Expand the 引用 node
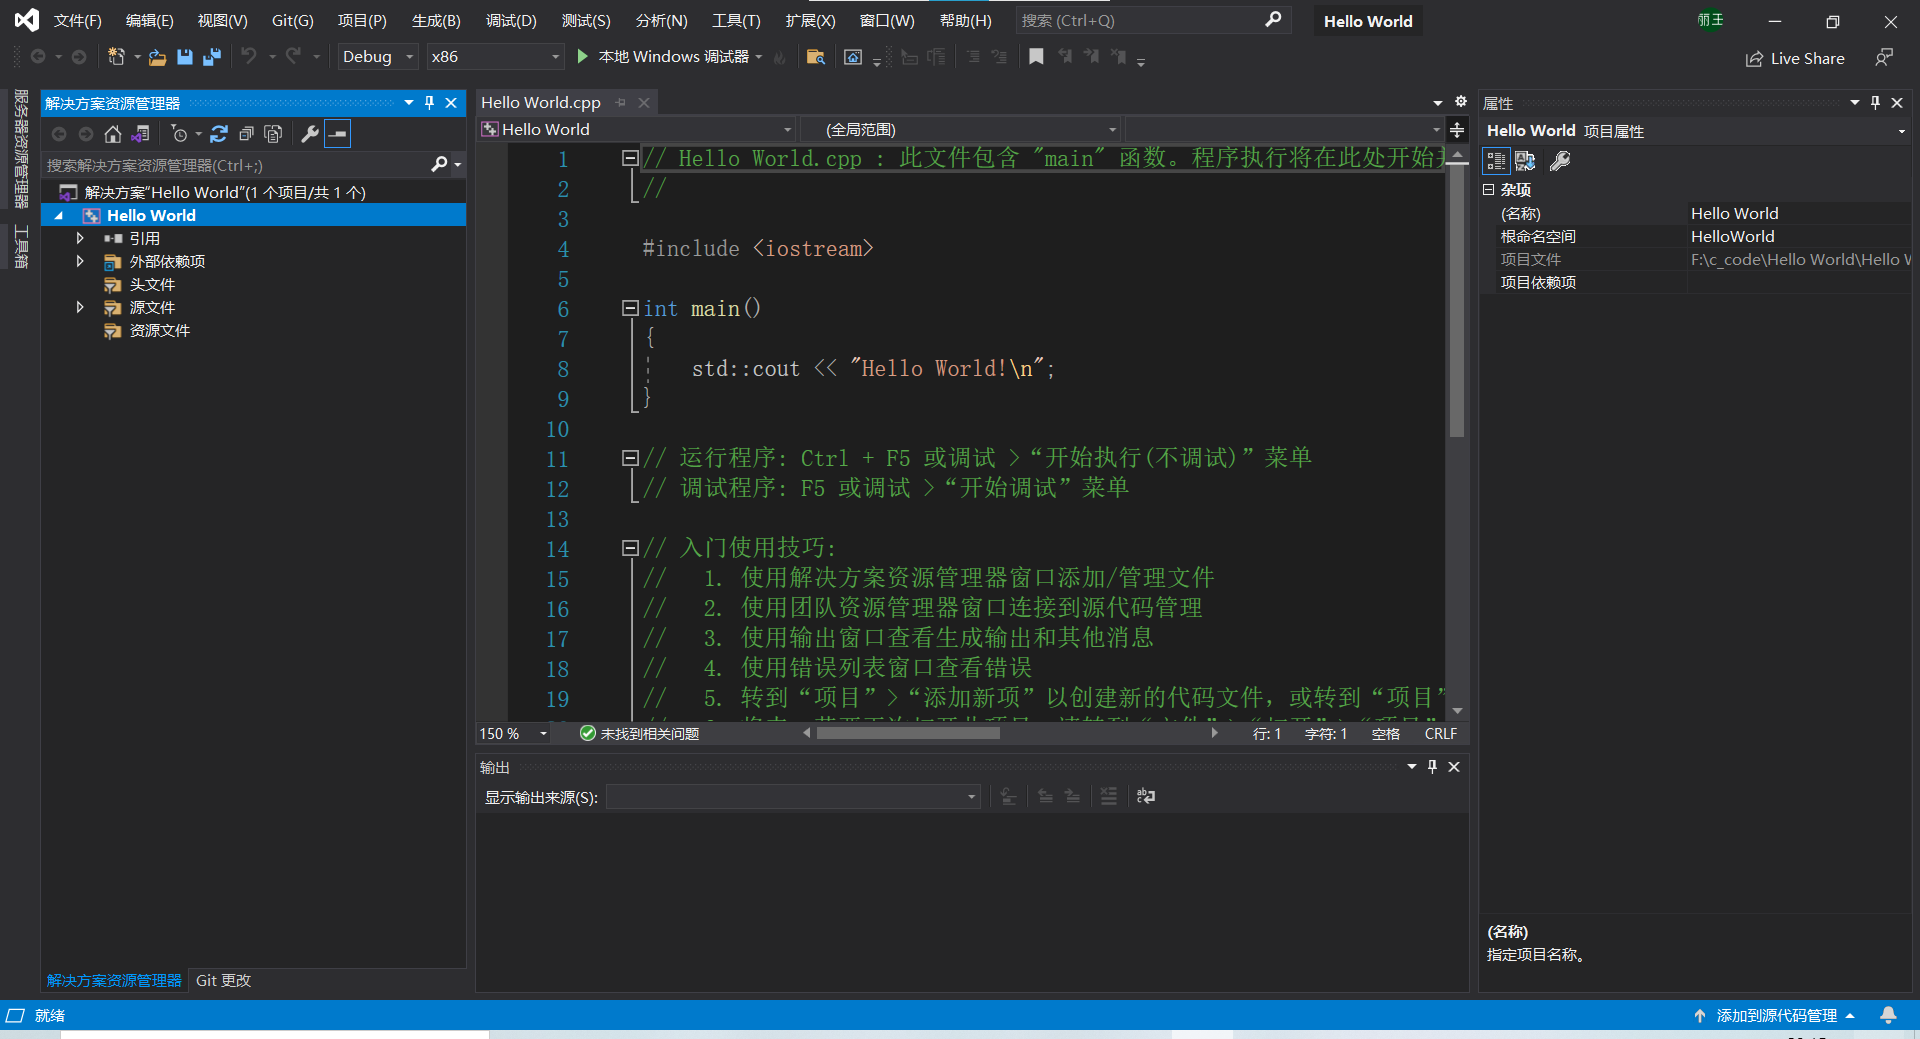The image size is (1920, 1039). point(80,238)
